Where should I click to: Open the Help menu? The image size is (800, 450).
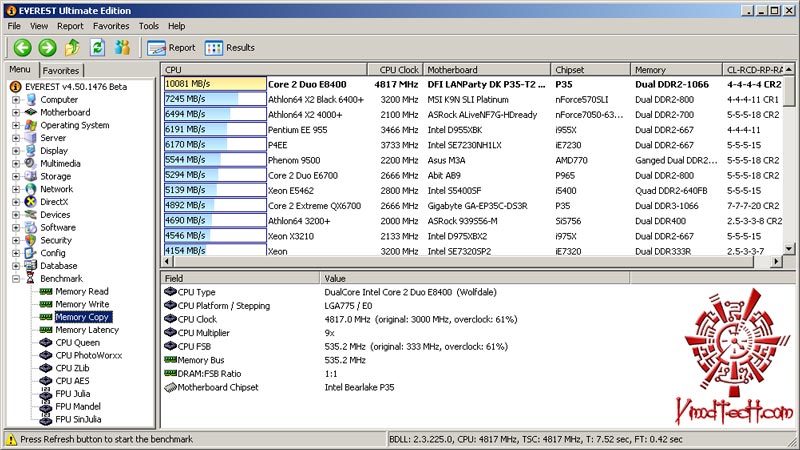177,26
